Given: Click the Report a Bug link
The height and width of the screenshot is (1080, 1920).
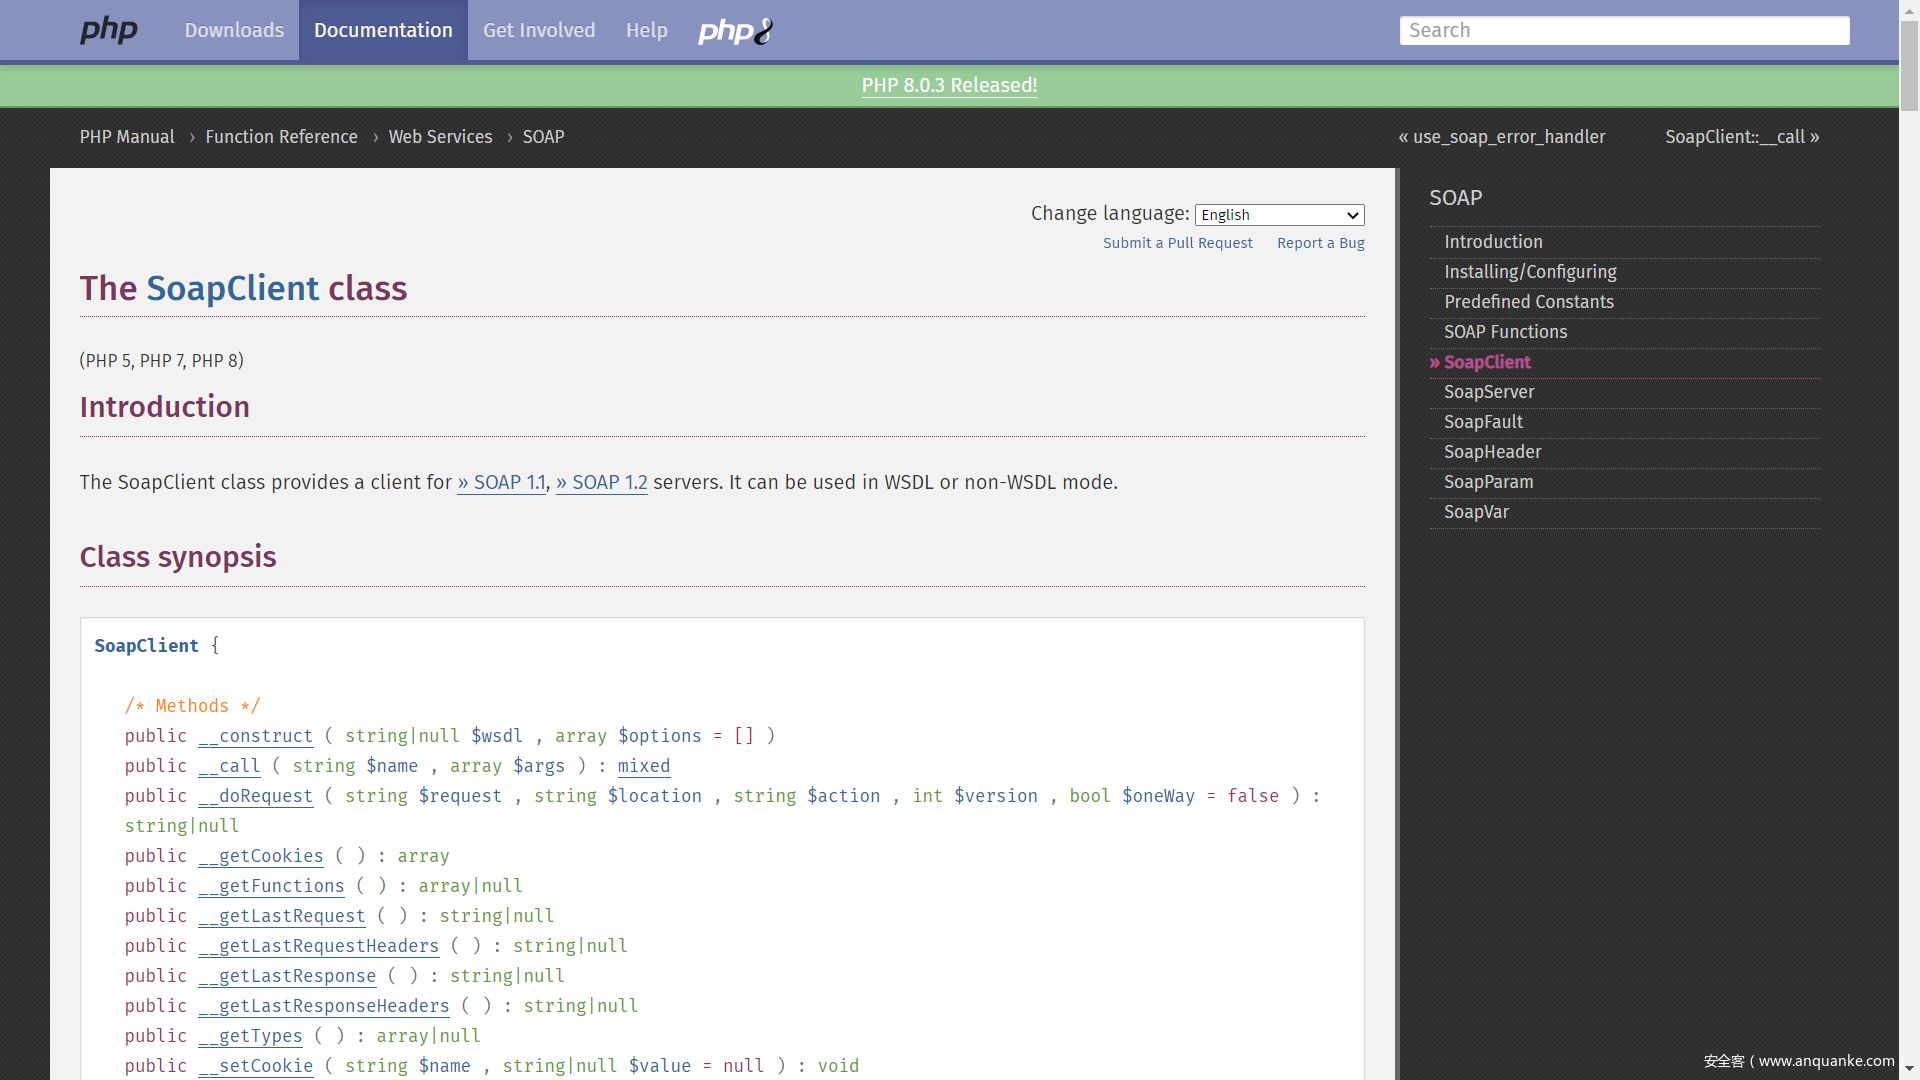Looking at the screenshot, I should tap(1320, 243).
